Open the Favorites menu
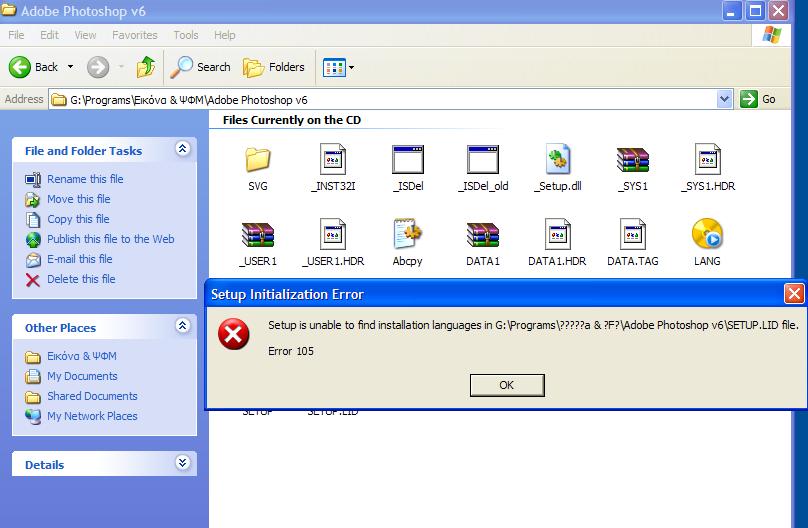The image size is (808, 528). pos(135,35)
